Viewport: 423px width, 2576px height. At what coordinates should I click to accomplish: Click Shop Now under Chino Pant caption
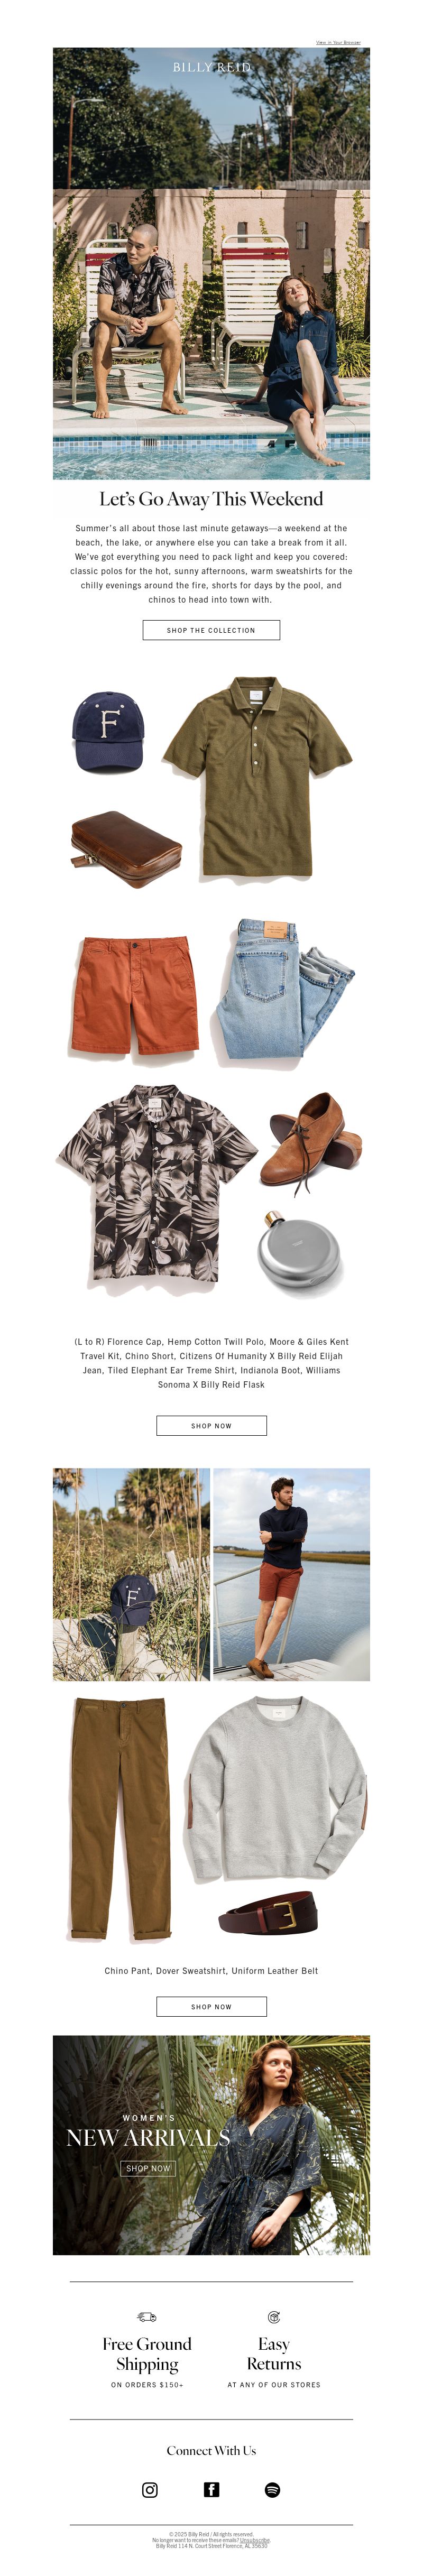click(x=211, y=2006)
